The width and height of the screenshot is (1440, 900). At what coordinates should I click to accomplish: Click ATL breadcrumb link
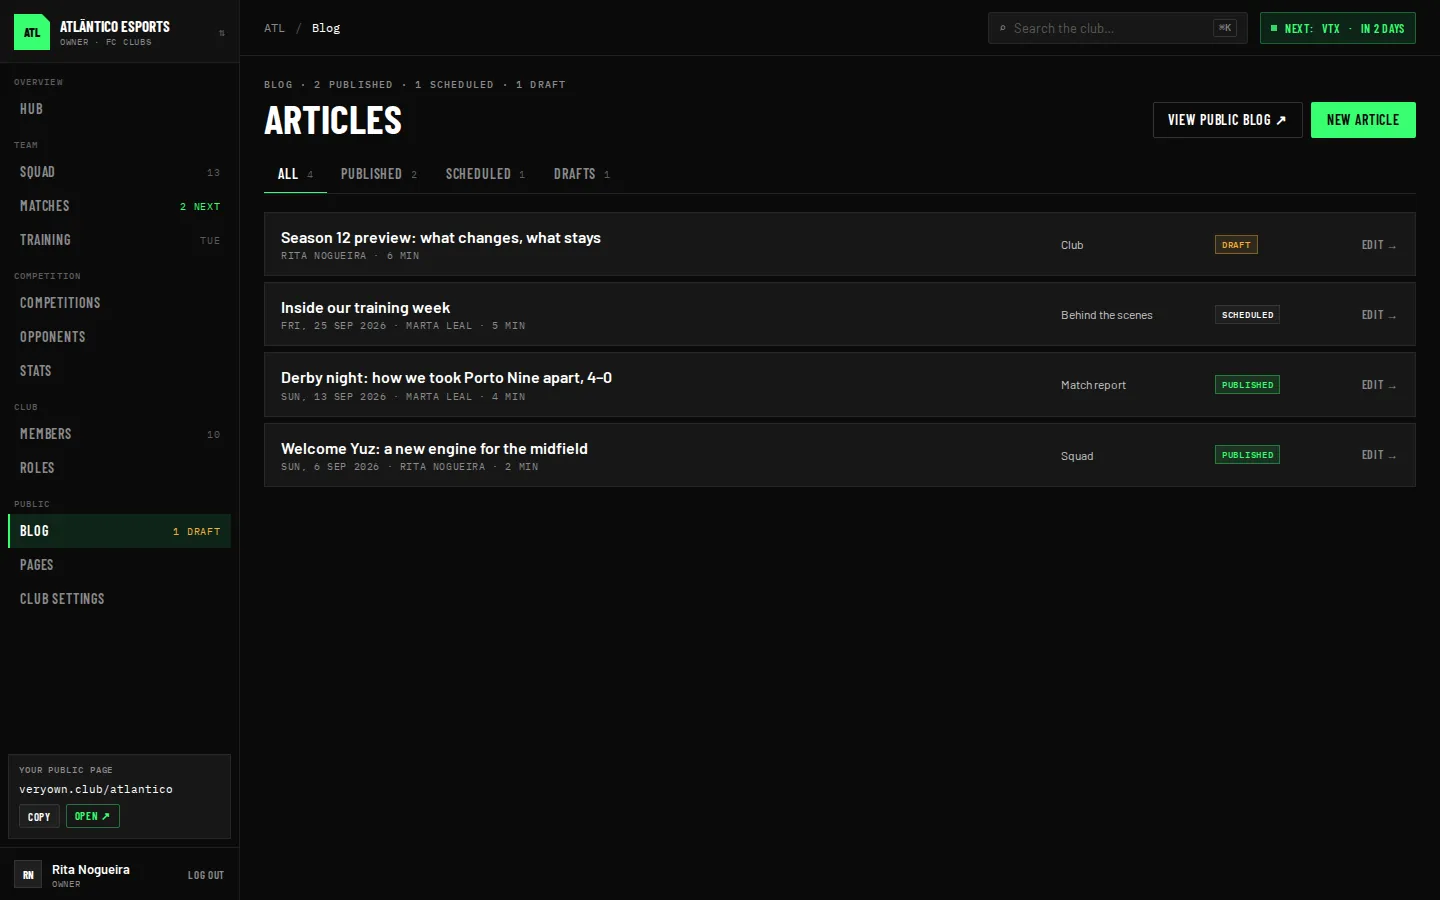click(274, 28)
